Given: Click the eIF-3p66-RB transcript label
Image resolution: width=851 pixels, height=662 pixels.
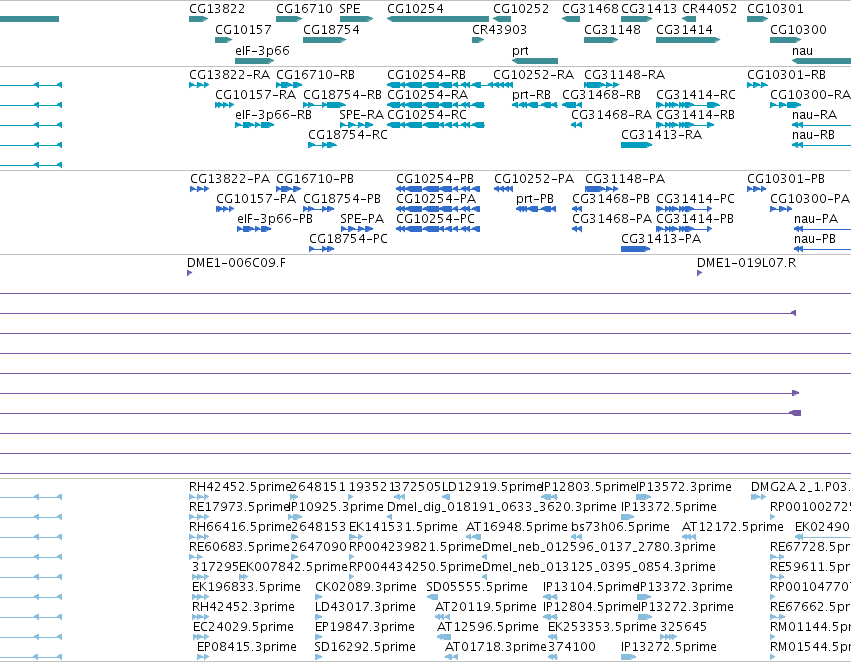Looking at the screenshot, I should coord(273,114).
